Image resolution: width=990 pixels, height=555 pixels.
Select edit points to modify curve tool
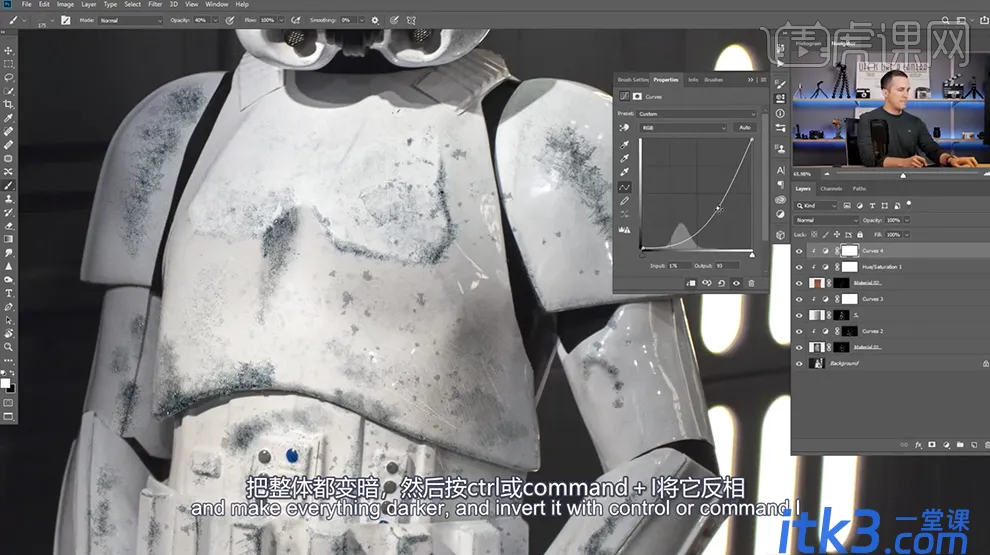624,187
